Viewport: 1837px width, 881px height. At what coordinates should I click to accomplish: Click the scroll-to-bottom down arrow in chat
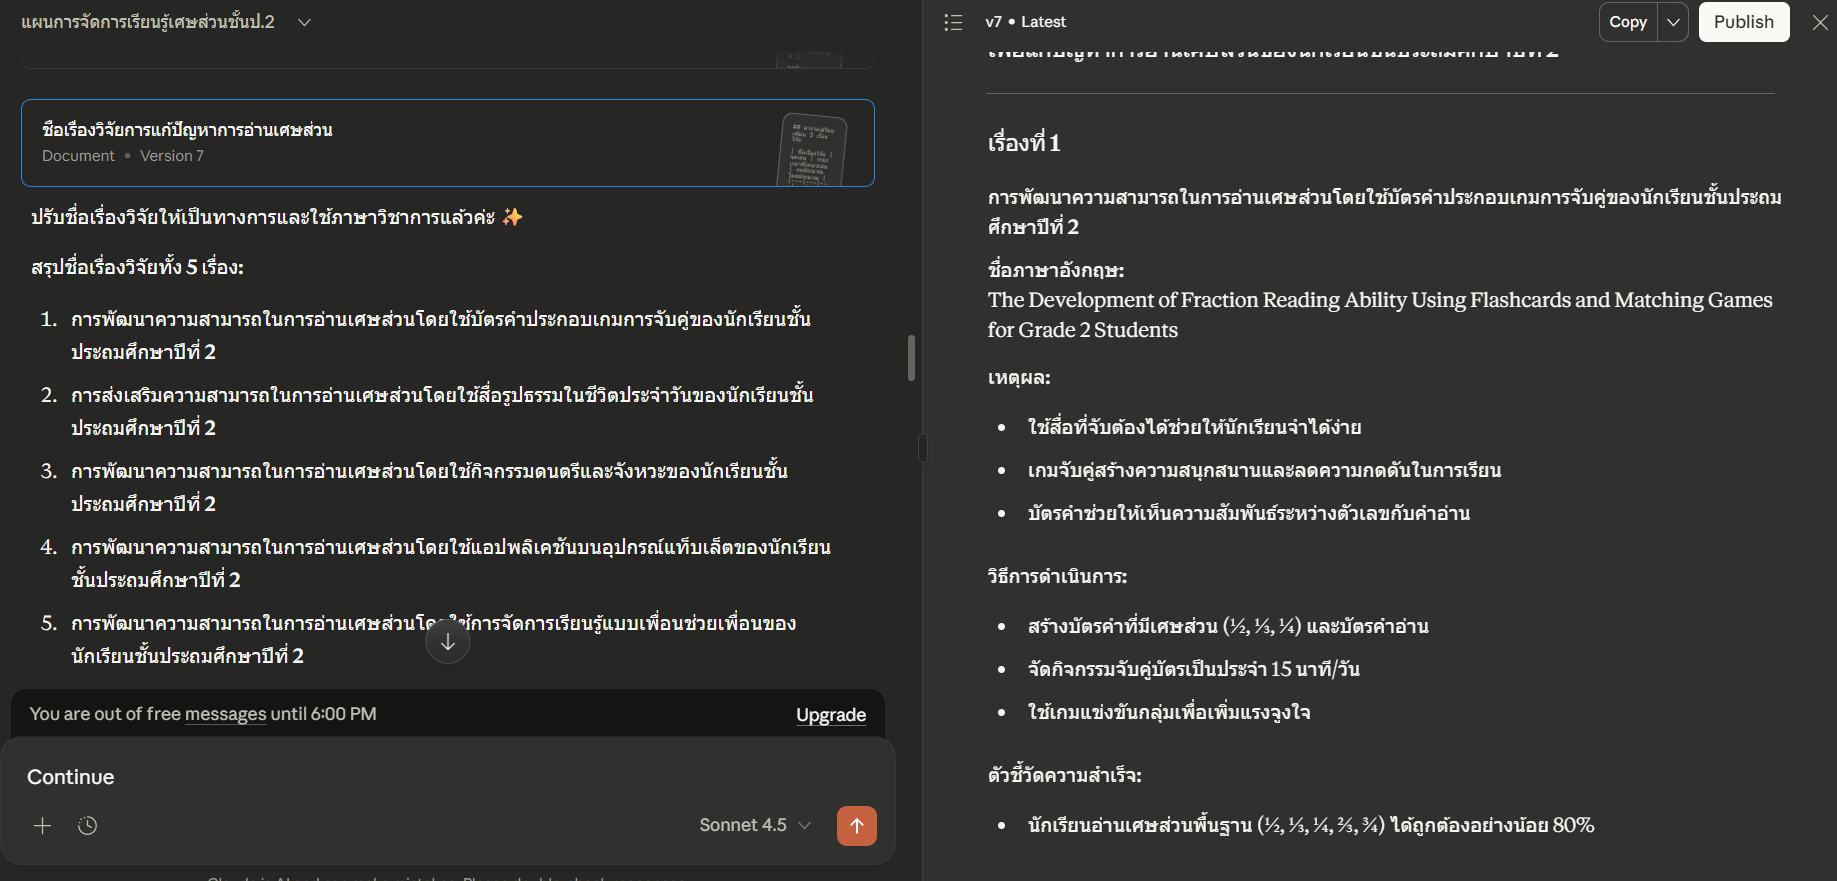coord(448,642)
